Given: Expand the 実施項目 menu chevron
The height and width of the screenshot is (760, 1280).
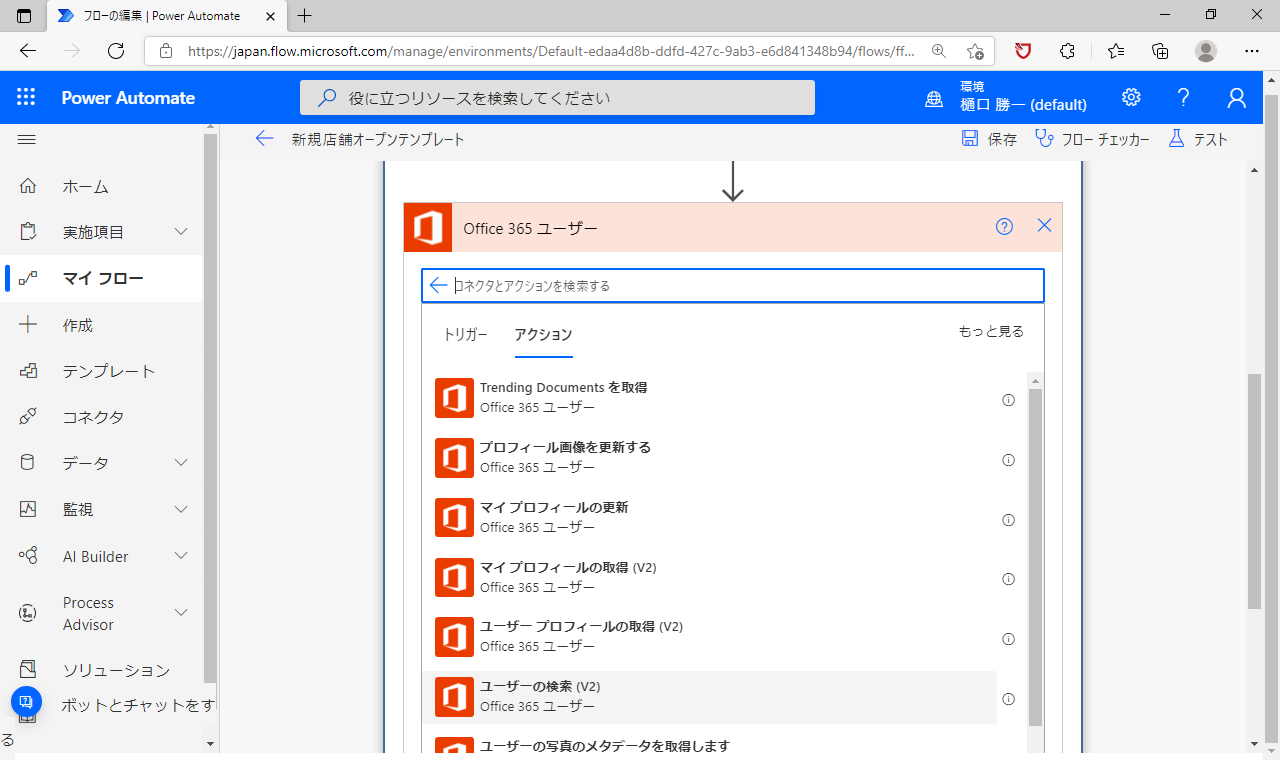Looking at the screenshot, I should click(x=181, y=232).
